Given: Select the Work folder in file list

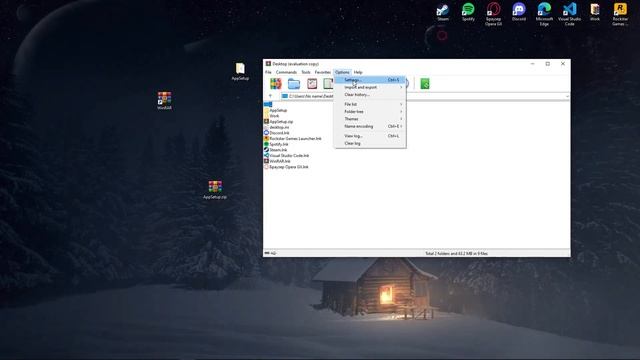Looking at the screenshot, I should (x=272, y=116).
